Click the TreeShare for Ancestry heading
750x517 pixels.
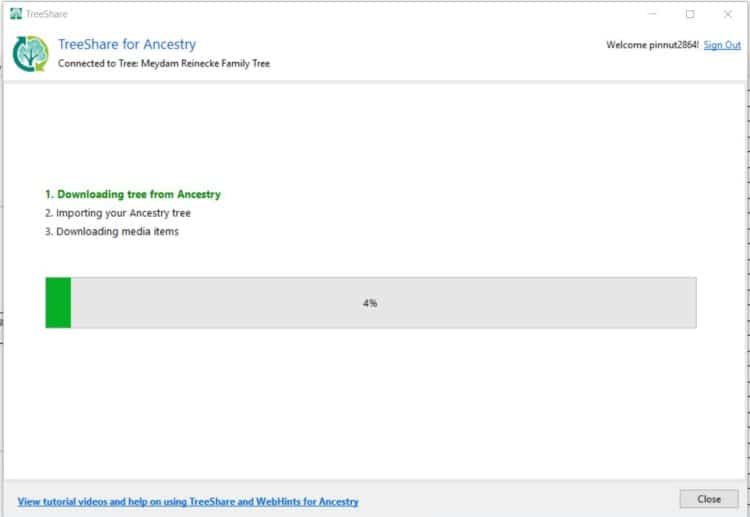(x=127, y=44)
